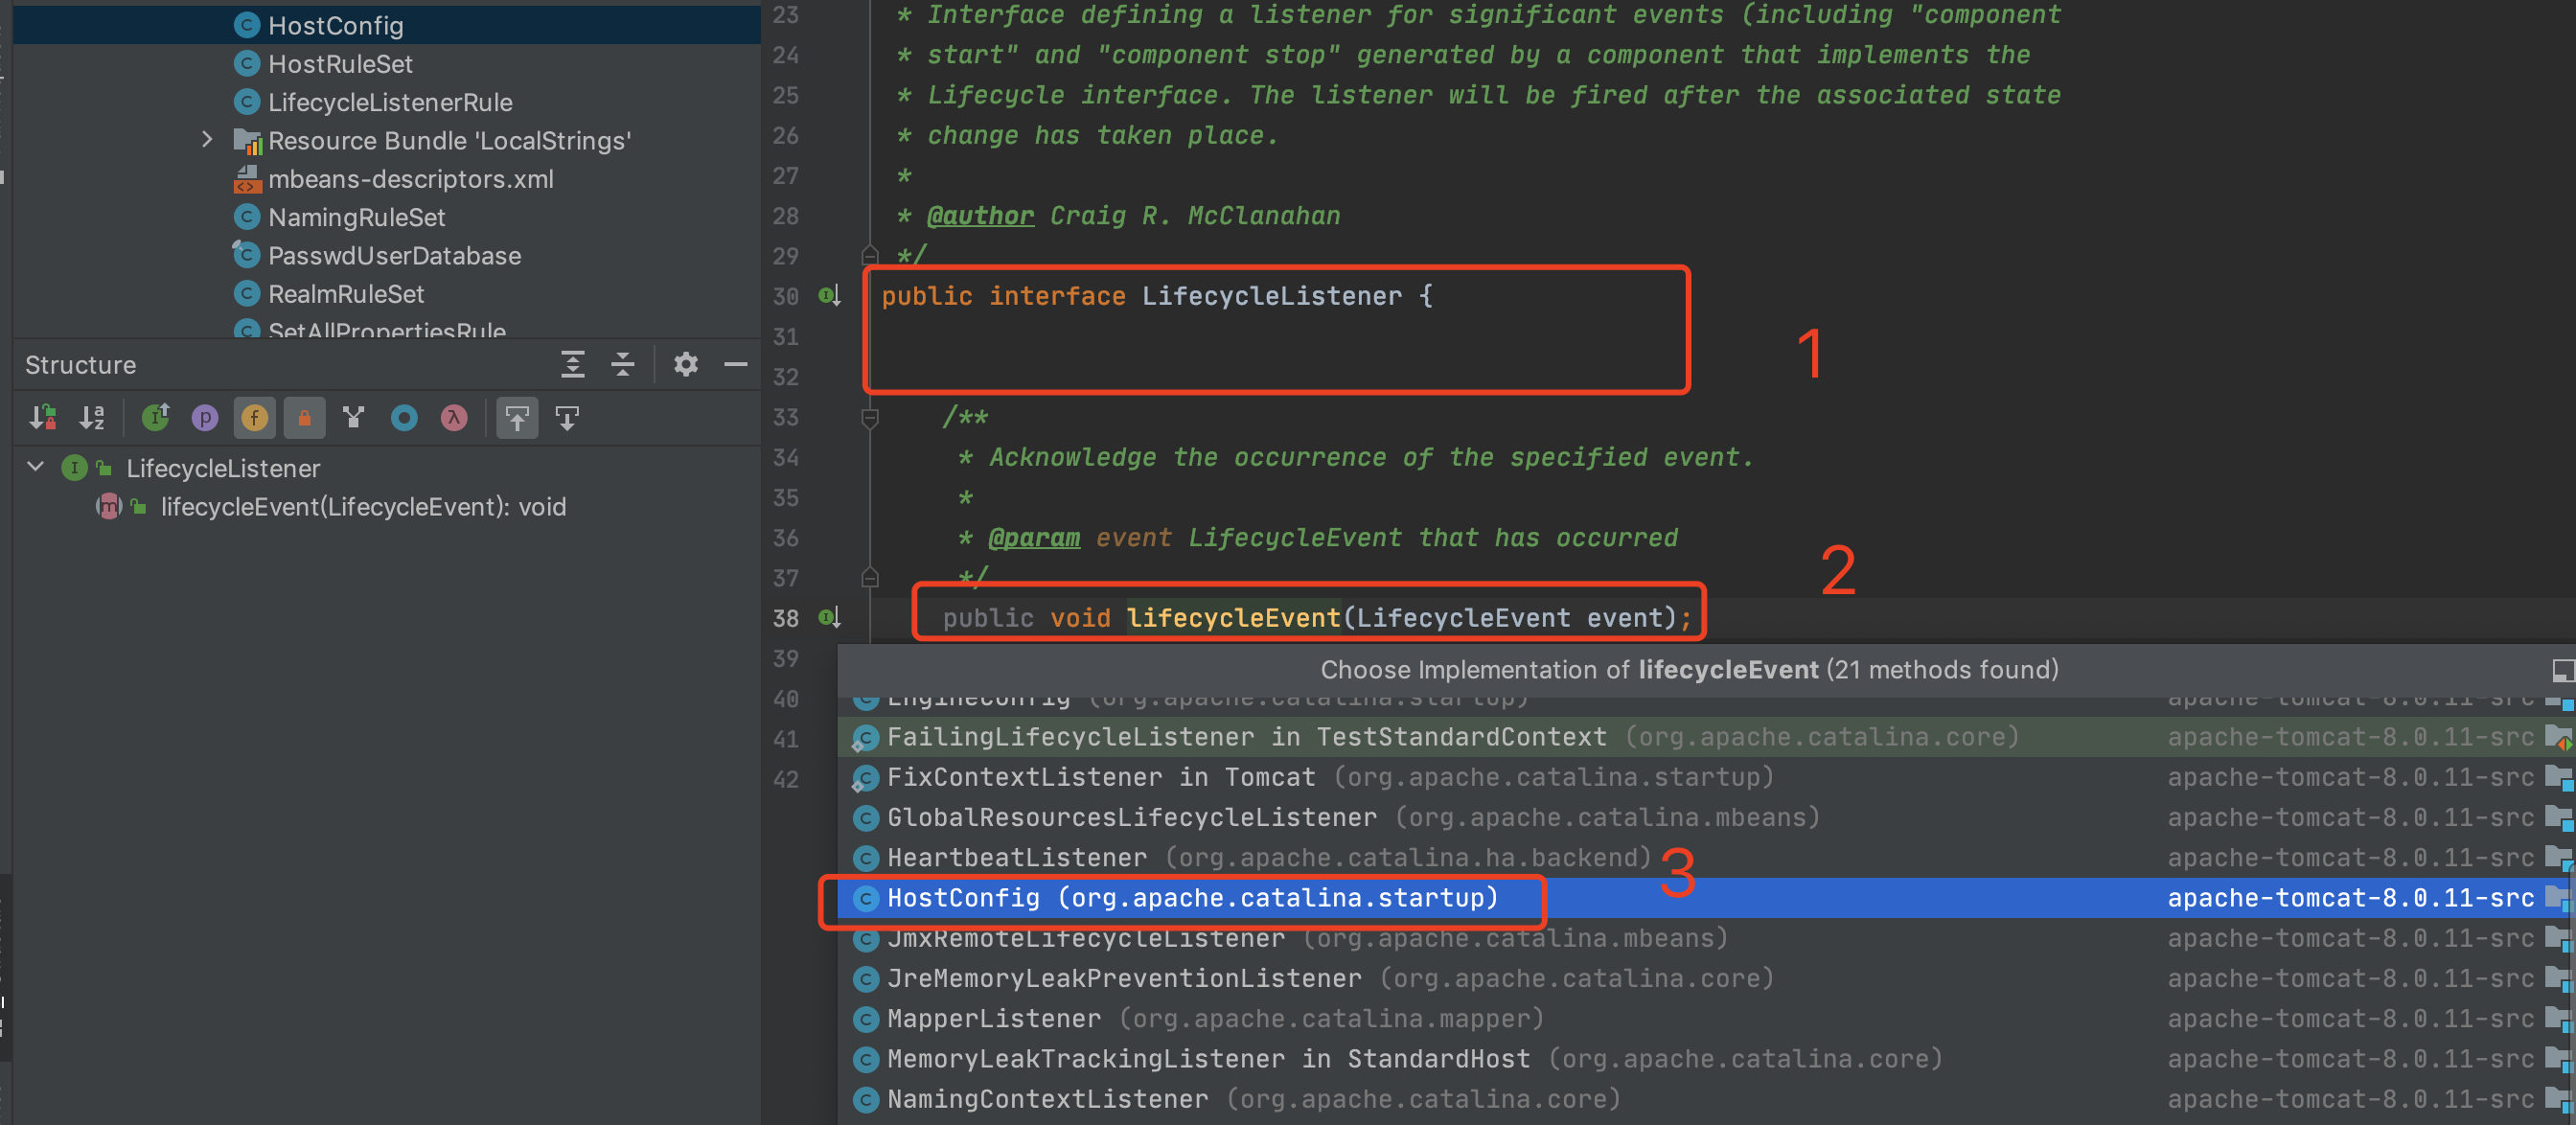
Task: Click Autoscroll from Source icon
Action: tap(567, 417)
